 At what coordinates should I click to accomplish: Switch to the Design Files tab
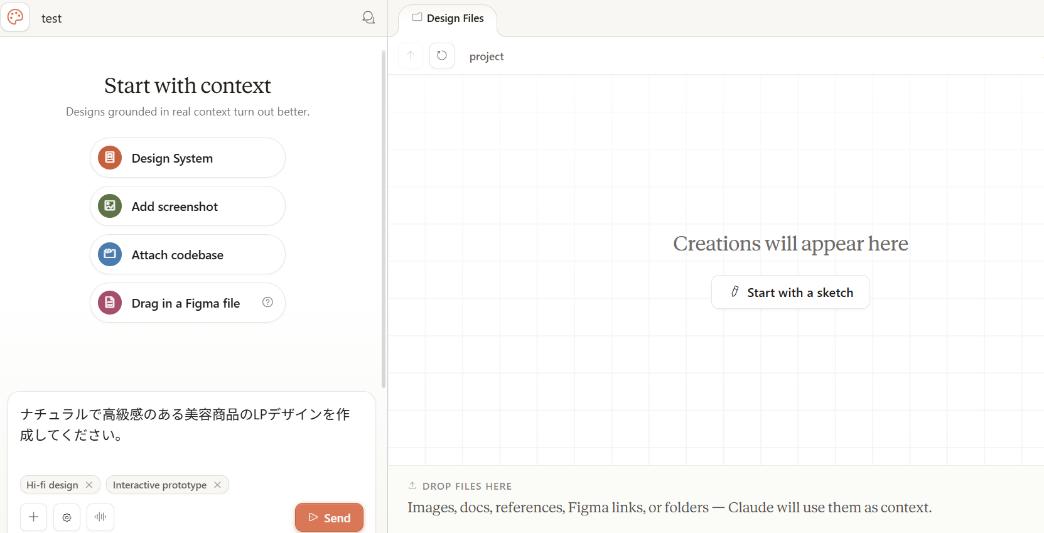point(447,19)
